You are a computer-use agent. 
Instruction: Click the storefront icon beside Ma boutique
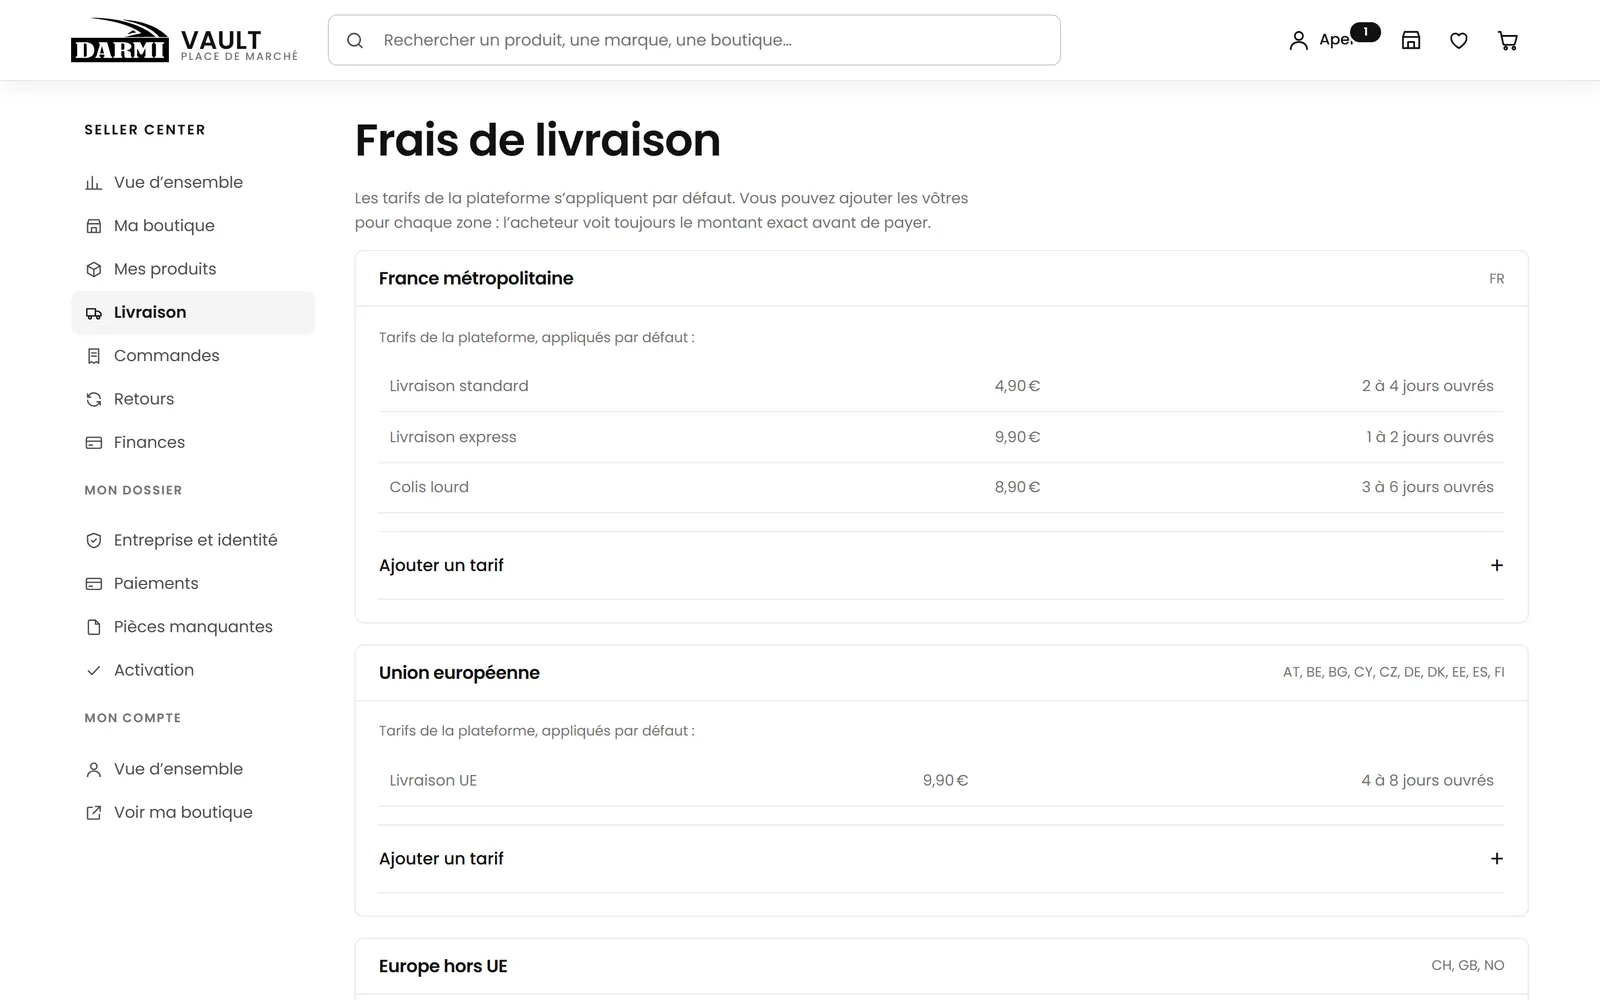pos(94,226)
